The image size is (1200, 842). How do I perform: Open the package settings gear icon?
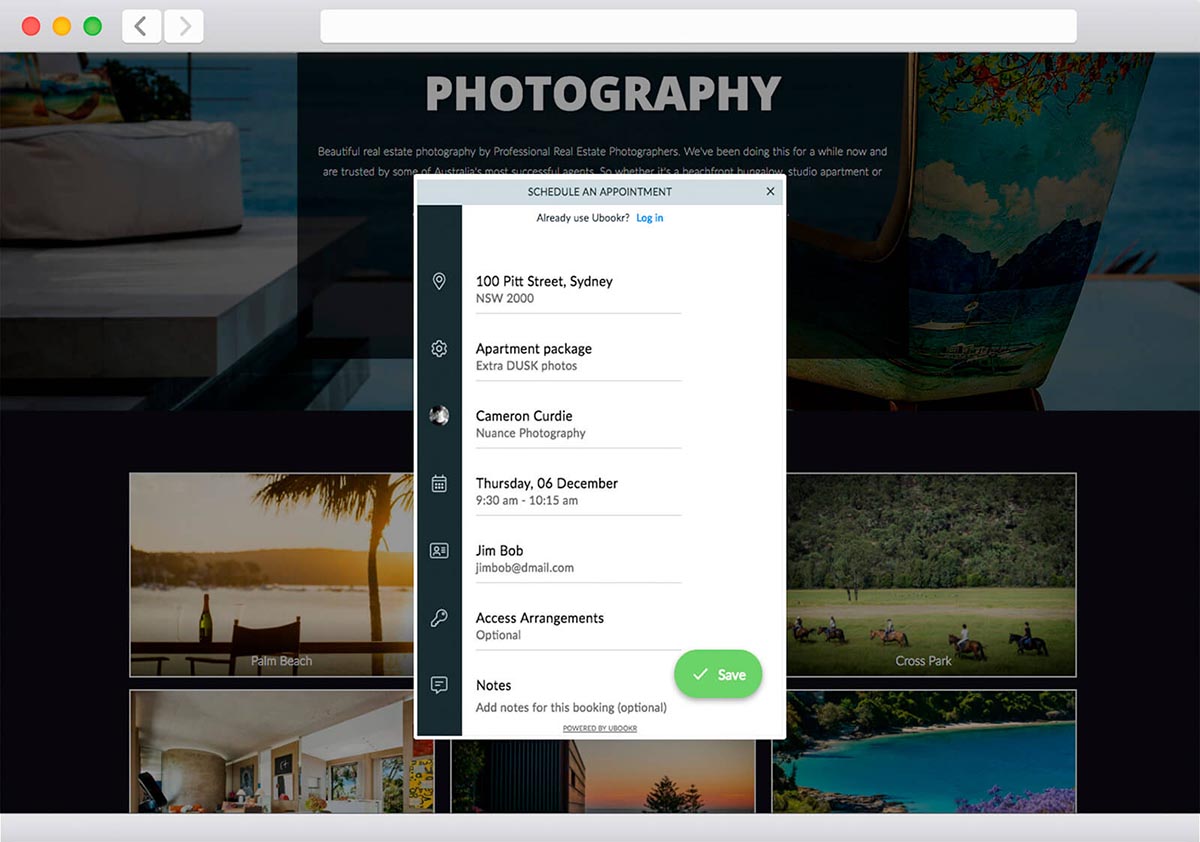[x=439, y=348]
